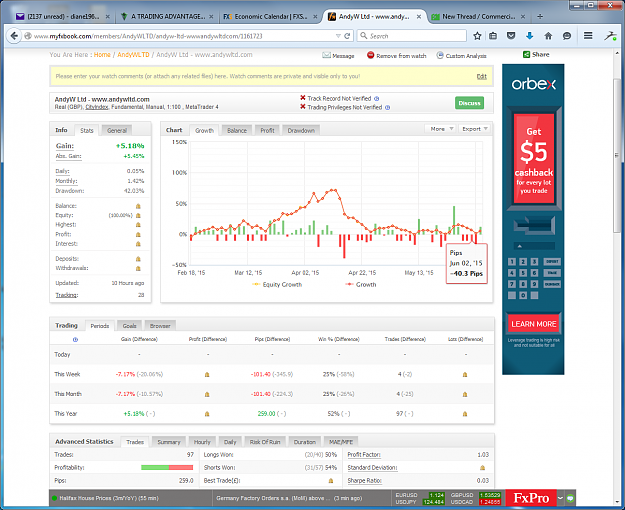Click the Balance lock icon
This screenshot has height=510, width=625.
138,206
